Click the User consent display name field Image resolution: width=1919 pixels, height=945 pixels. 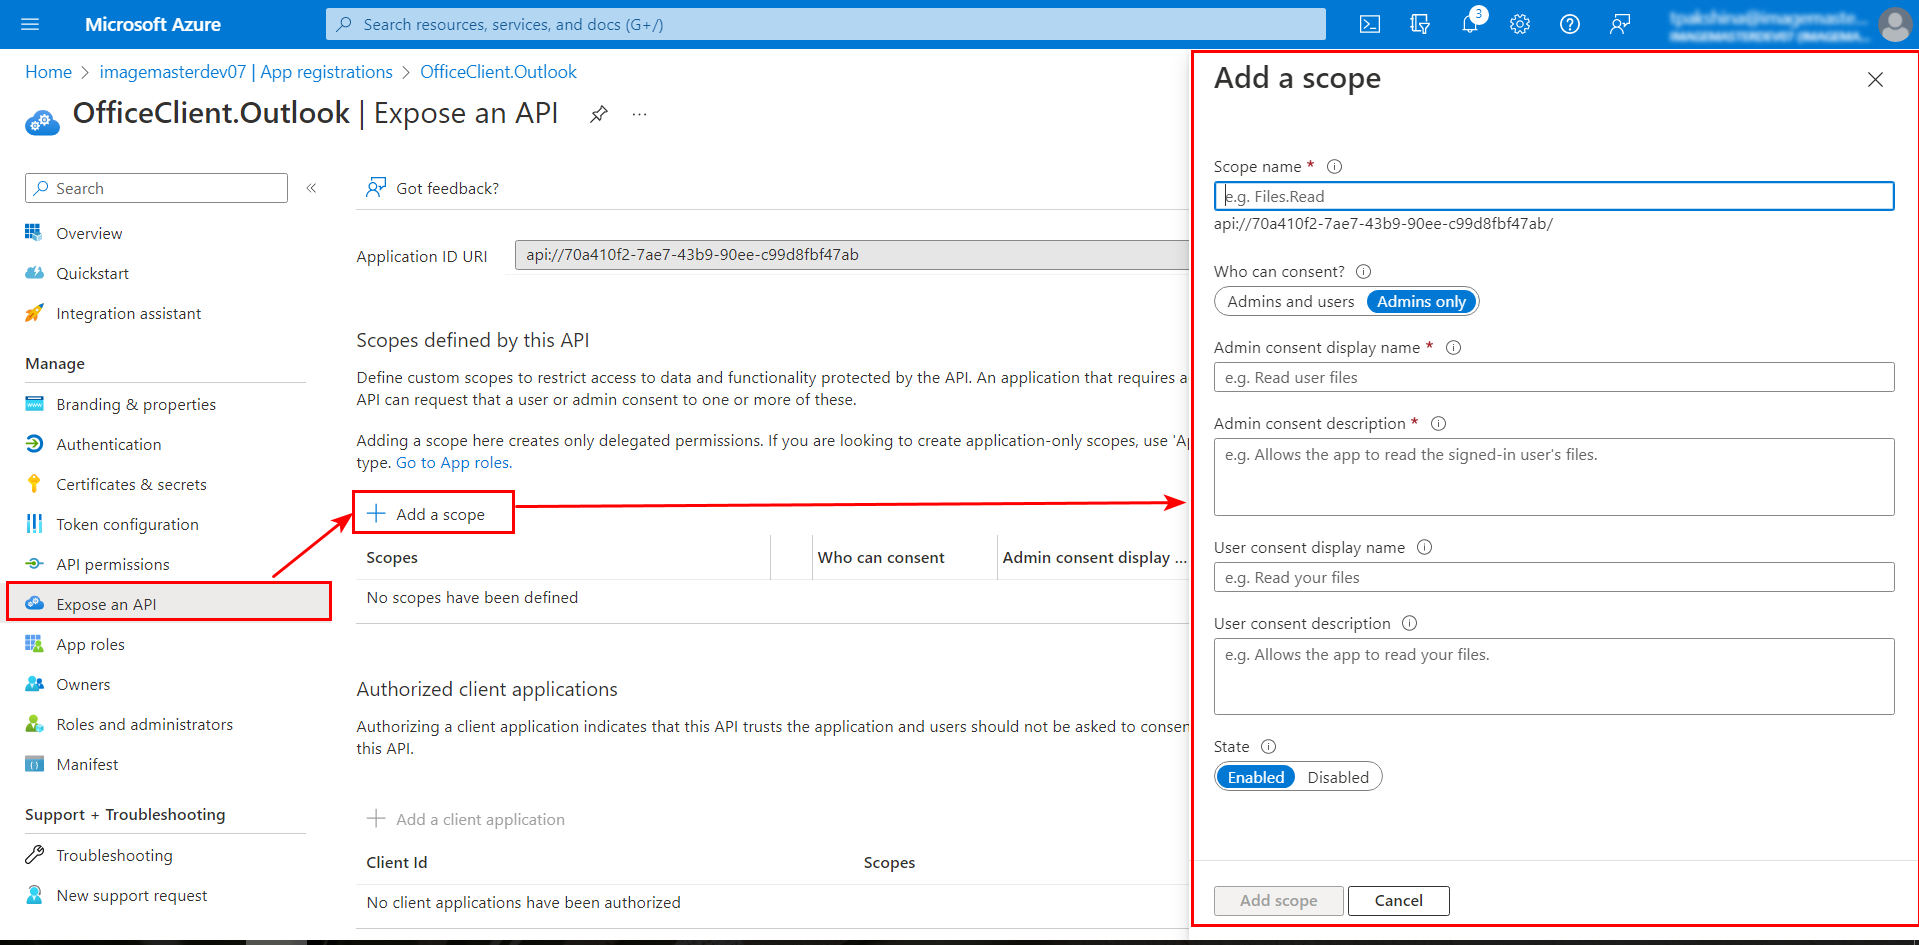click(1554, 577)
